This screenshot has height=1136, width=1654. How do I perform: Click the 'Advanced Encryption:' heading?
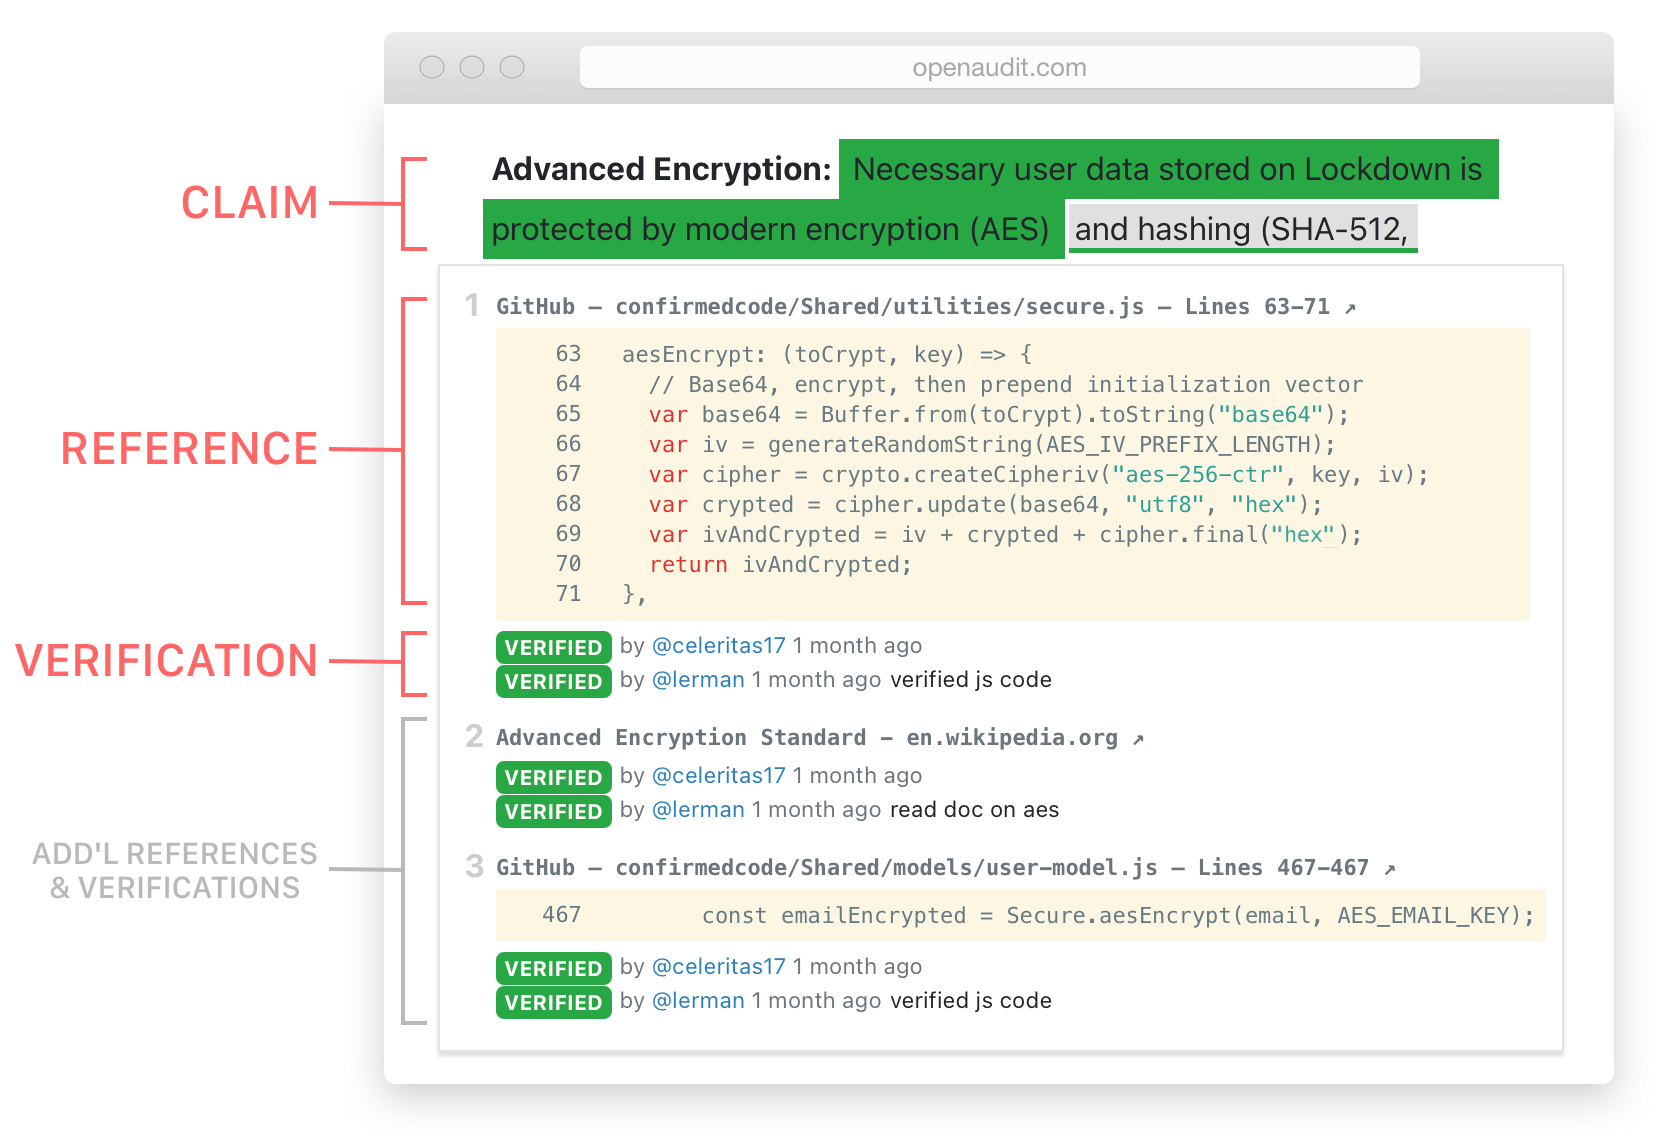click(x=661, y=169)
